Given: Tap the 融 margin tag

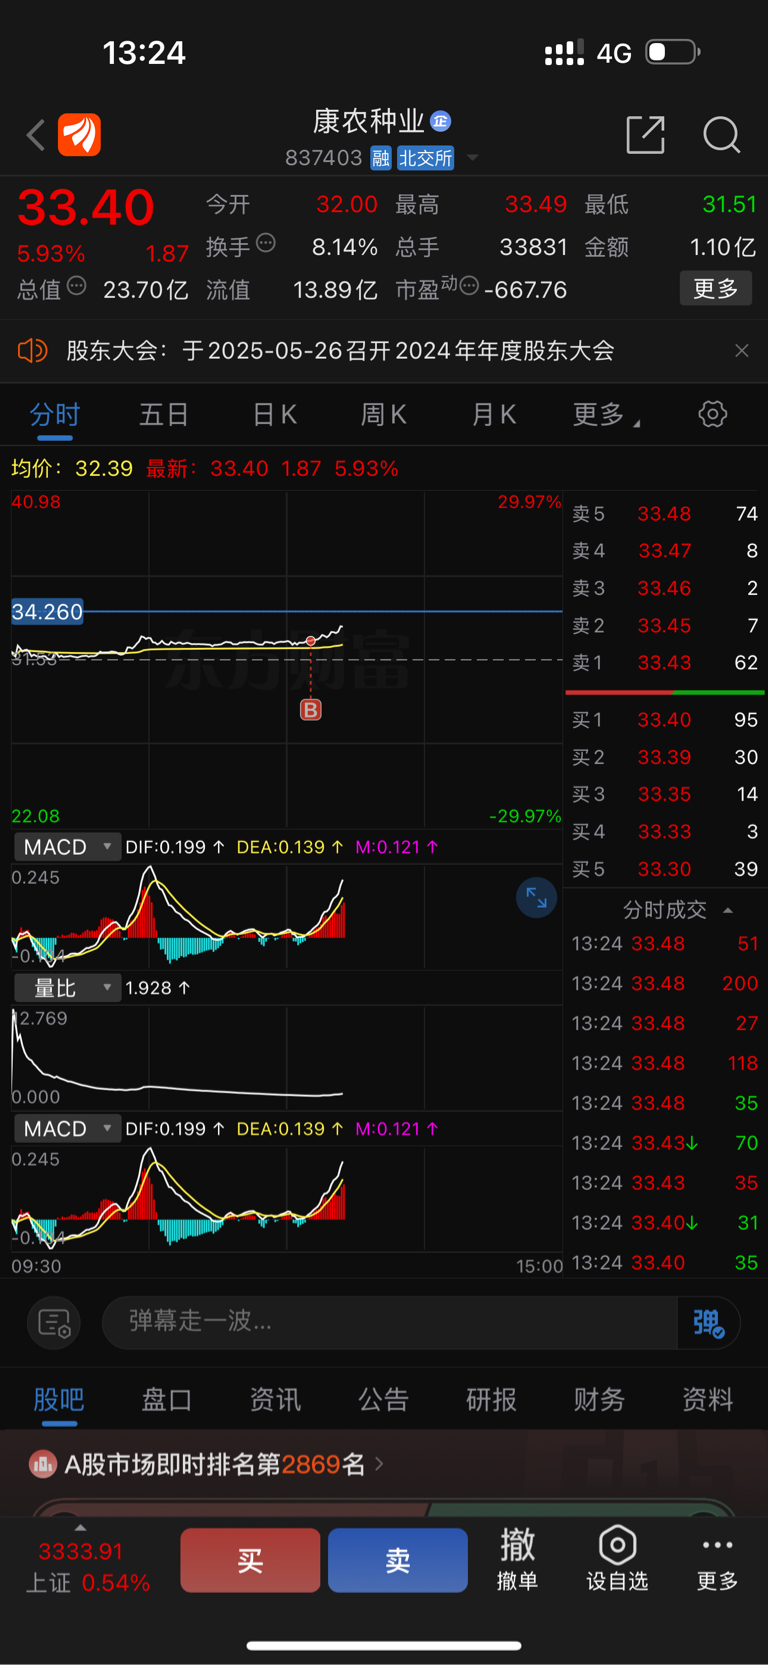Looking at the screenshot, I should (x=380, y=158).
